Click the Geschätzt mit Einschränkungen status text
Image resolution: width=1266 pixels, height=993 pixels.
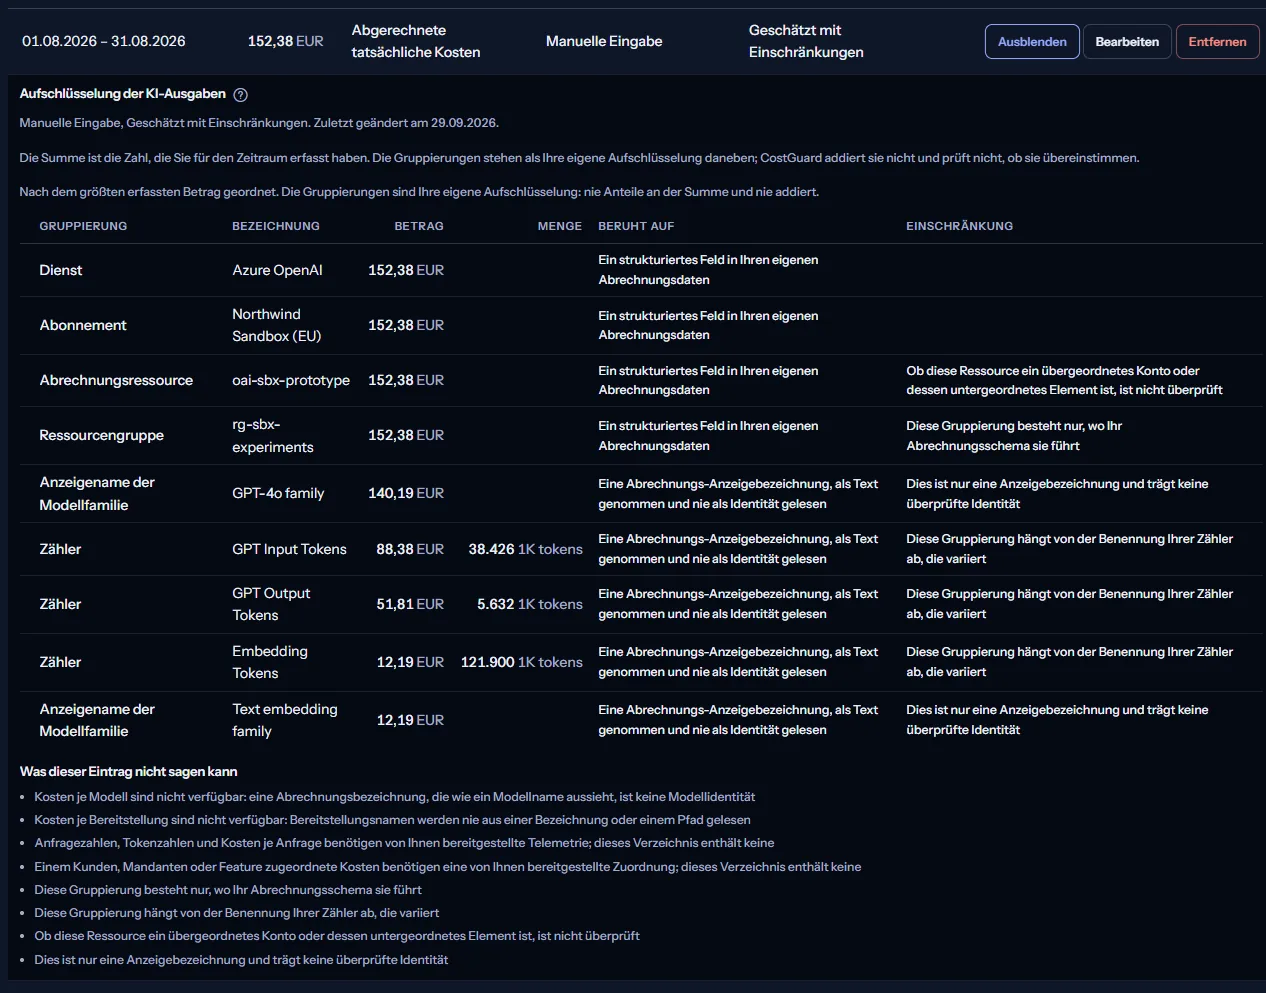point(806,41)
